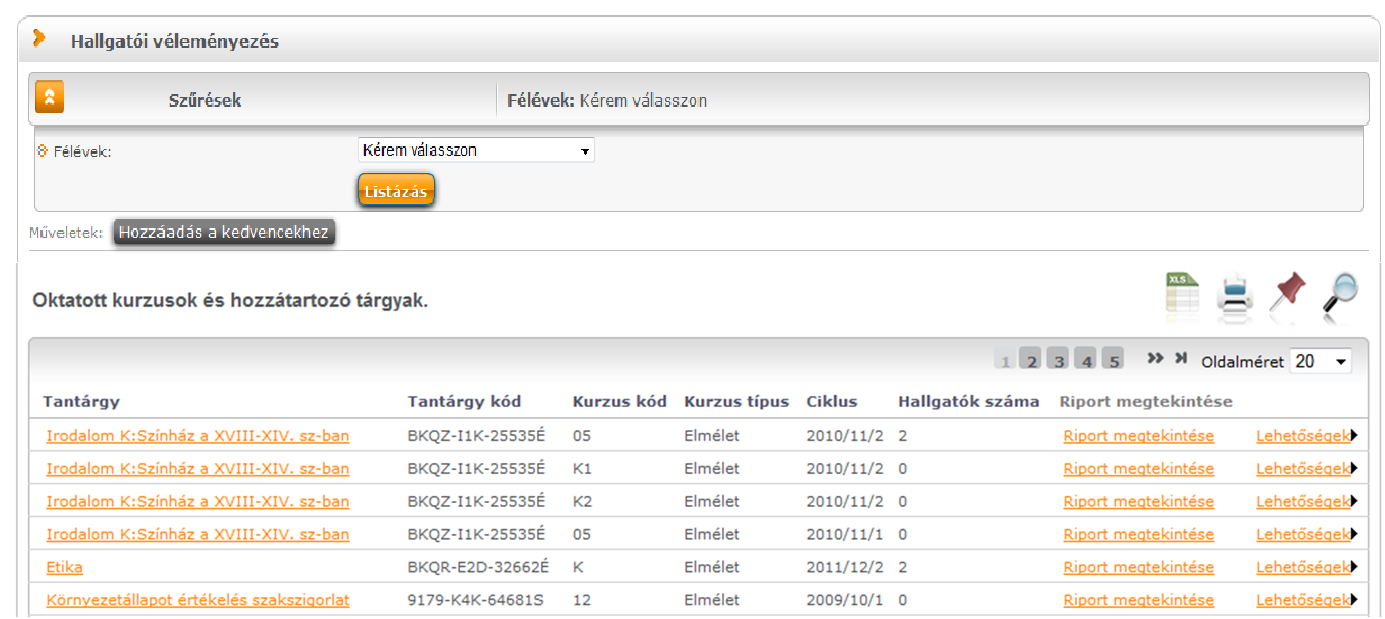Jump to the last page arrow
Viewport: 1385px width, 619px height.
coord(1181,358)
